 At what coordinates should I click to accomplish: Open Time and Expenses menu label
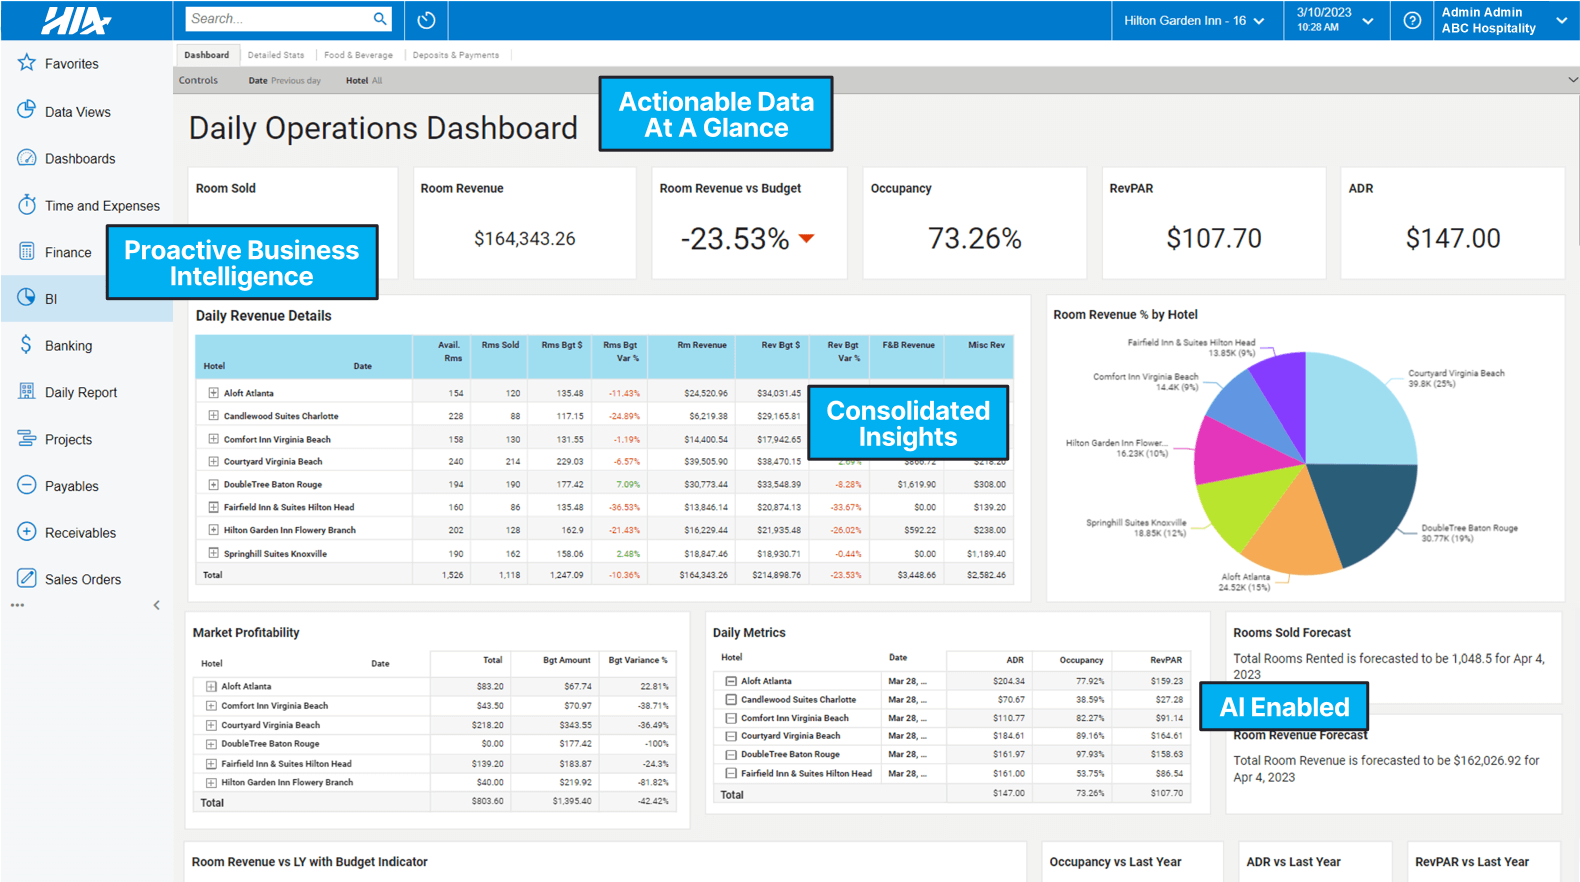tap(102, 206)
